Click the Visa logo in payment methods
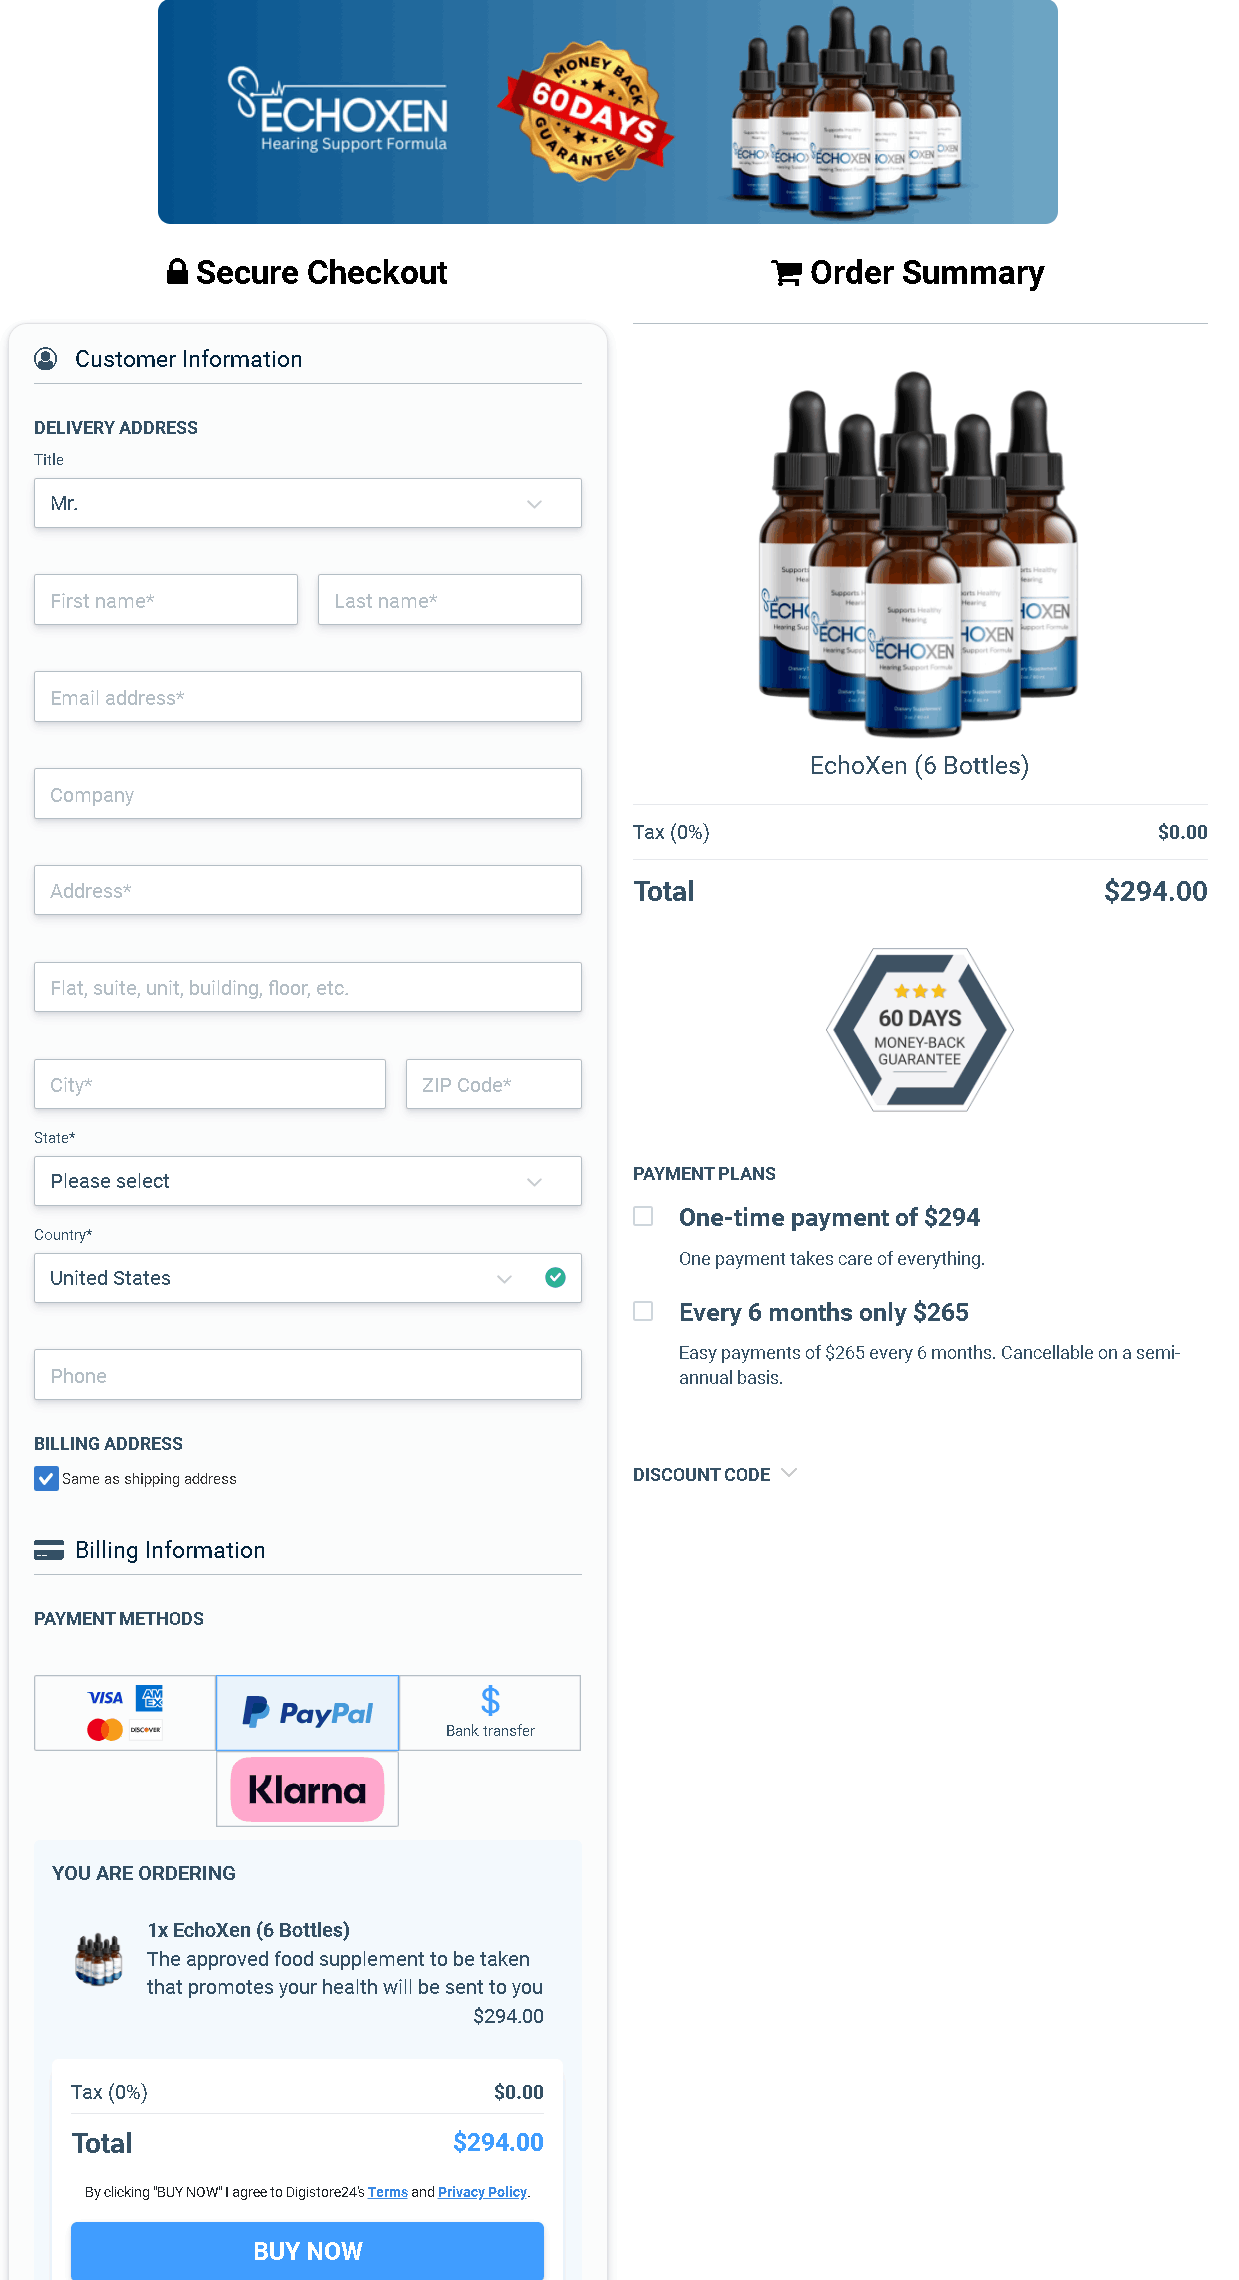 point(105,1698)
